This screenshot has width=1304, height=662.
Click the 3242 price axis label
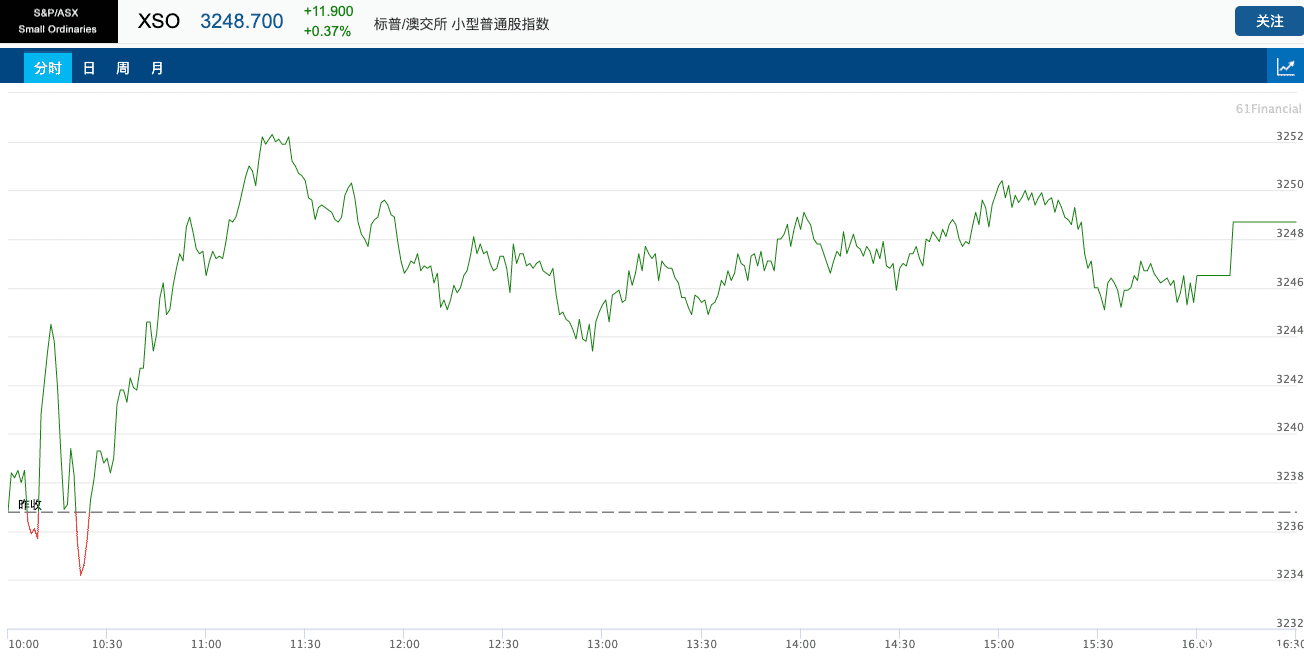[x=1290, y=379]
